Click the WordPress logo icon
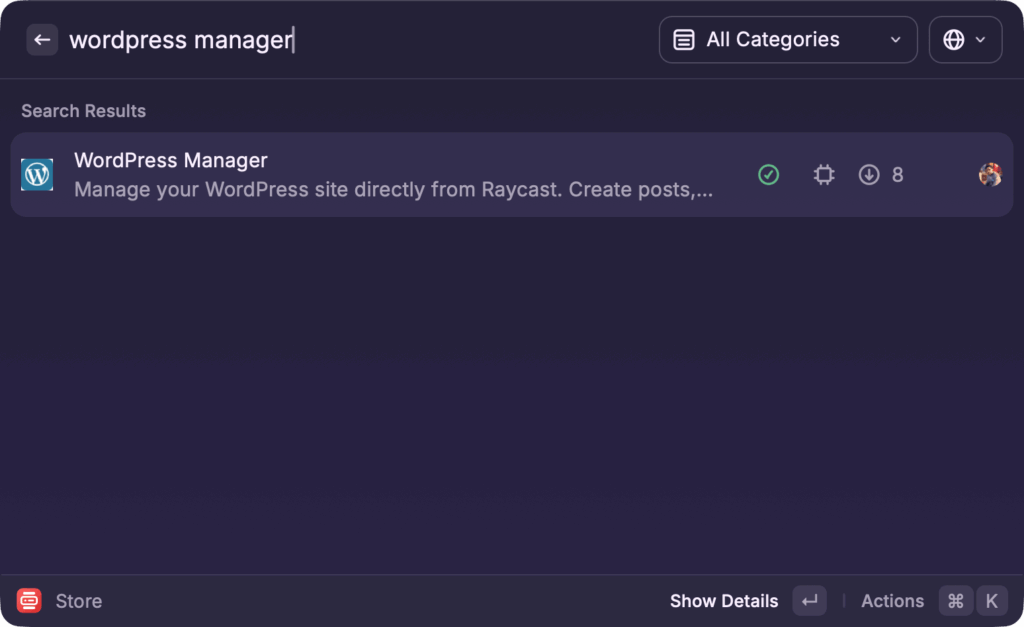This screenshot has width=1024, height=627. coord(37,175)
